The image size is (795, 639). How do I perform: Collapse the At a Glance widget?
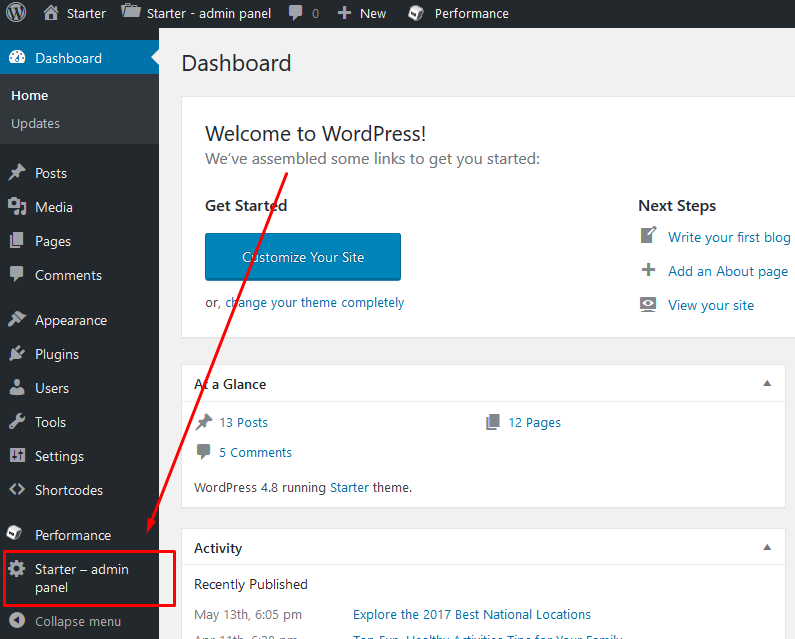tap(767, 384)
